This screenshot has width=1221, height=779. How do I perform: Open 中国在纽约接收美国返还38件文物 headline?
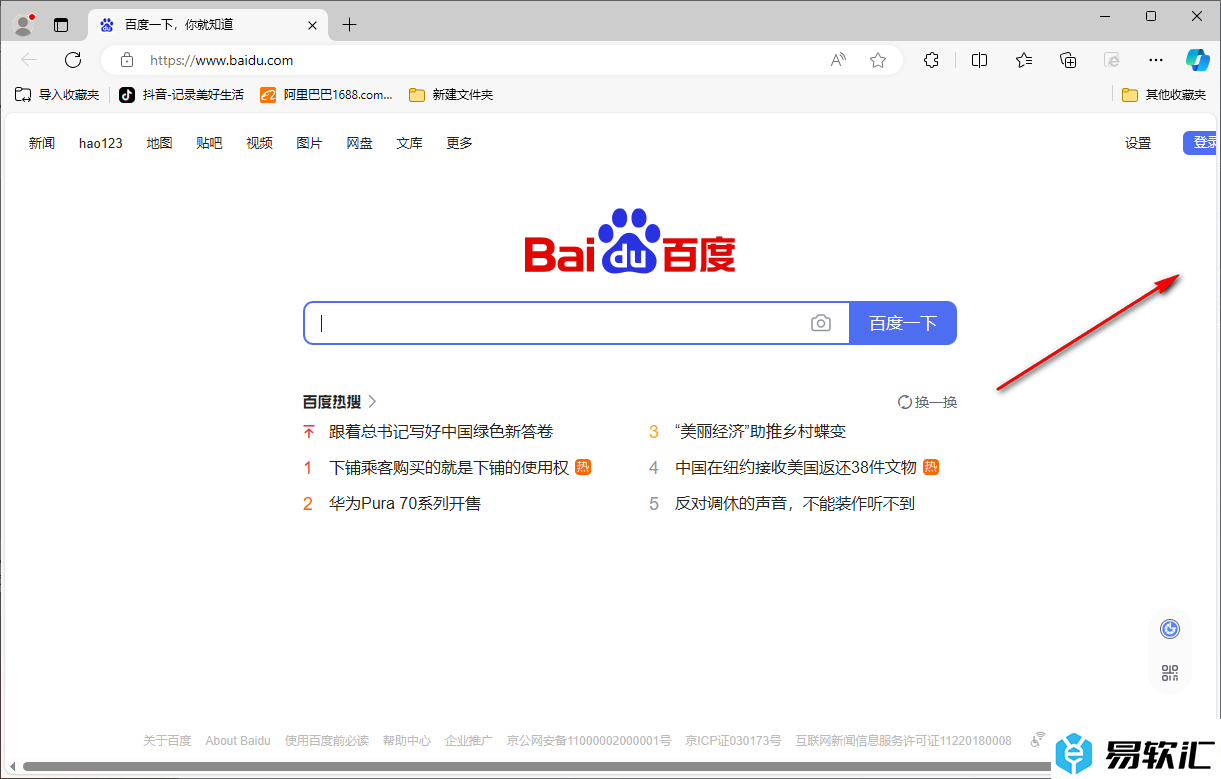(796, 468)
